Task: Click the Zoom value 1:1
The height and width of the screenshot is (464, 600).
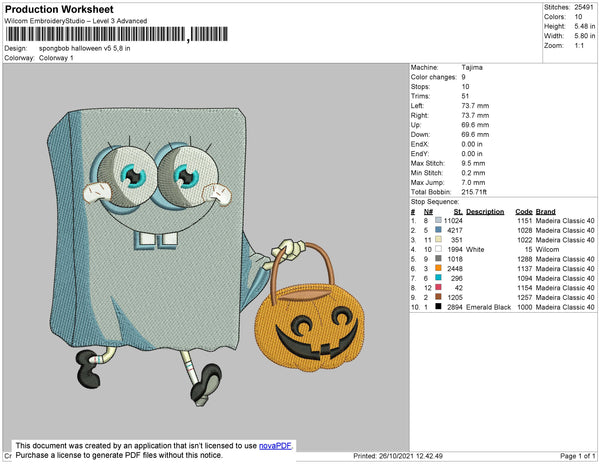Action: [x=579, y=46]
